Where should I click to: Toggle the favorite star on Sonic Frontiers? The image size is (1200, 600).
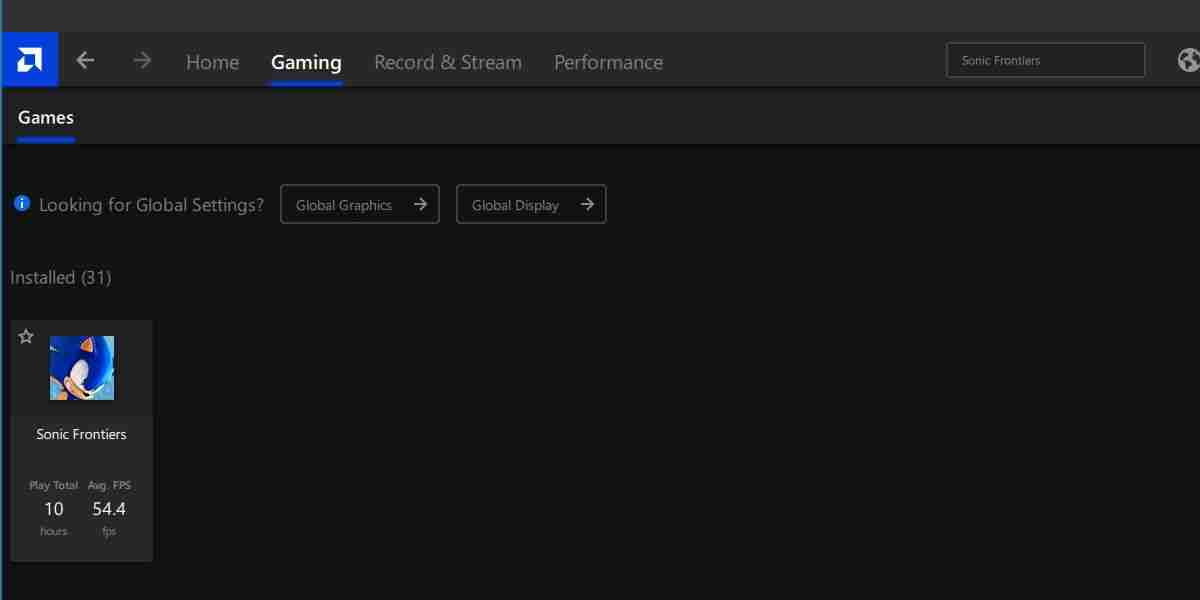(x=26, y=336)
